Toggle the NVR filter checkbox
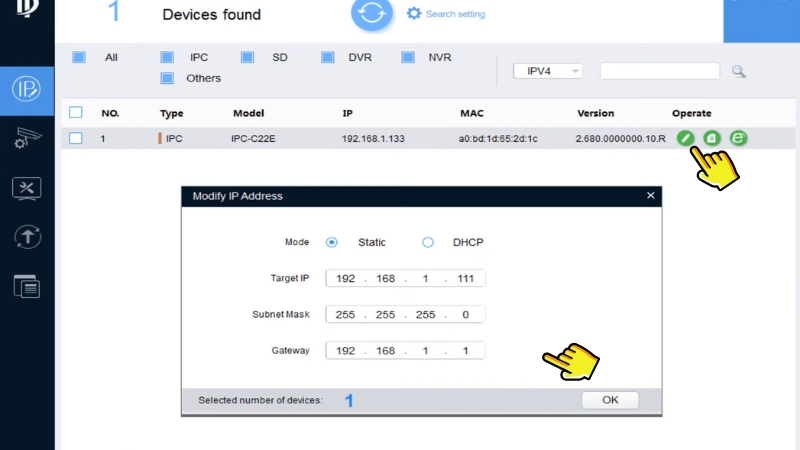 click(407, 58)
